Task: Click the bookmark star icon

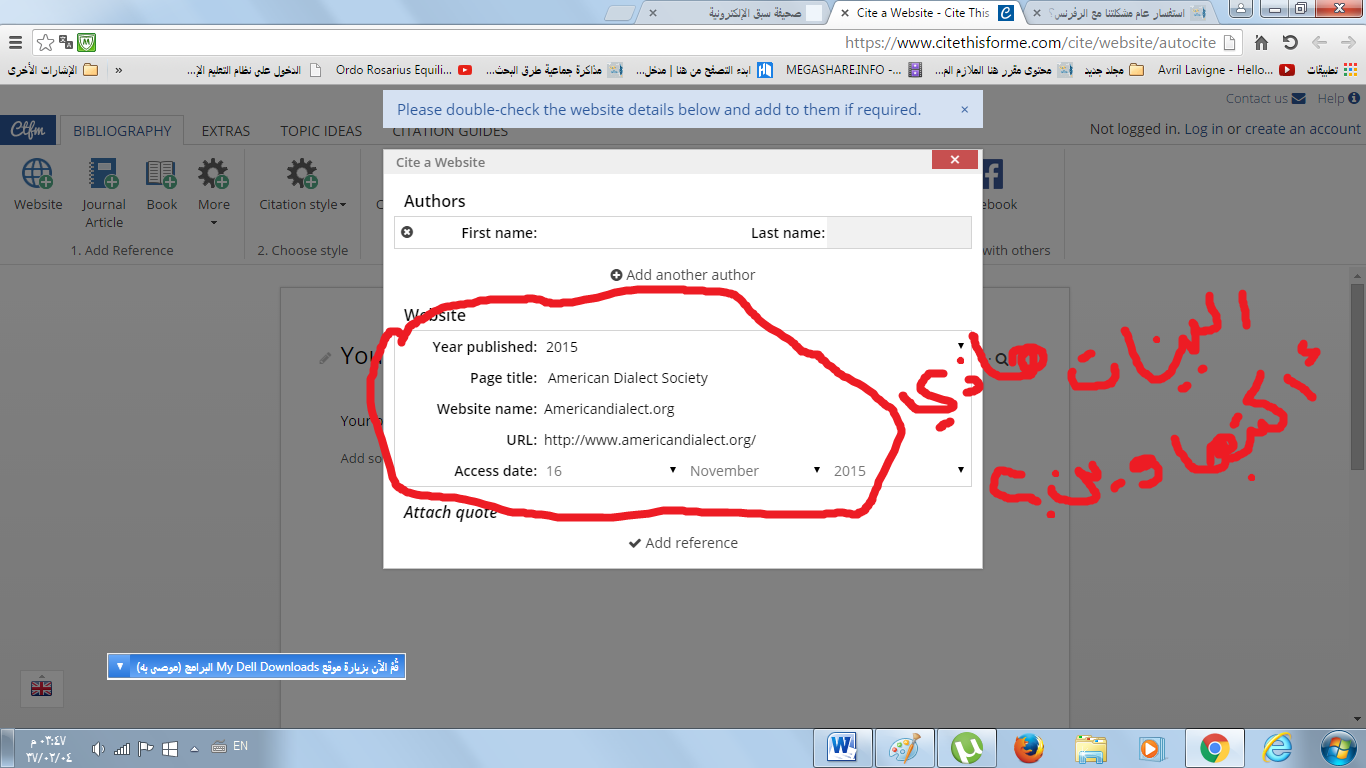Action: tap(46, 42)
